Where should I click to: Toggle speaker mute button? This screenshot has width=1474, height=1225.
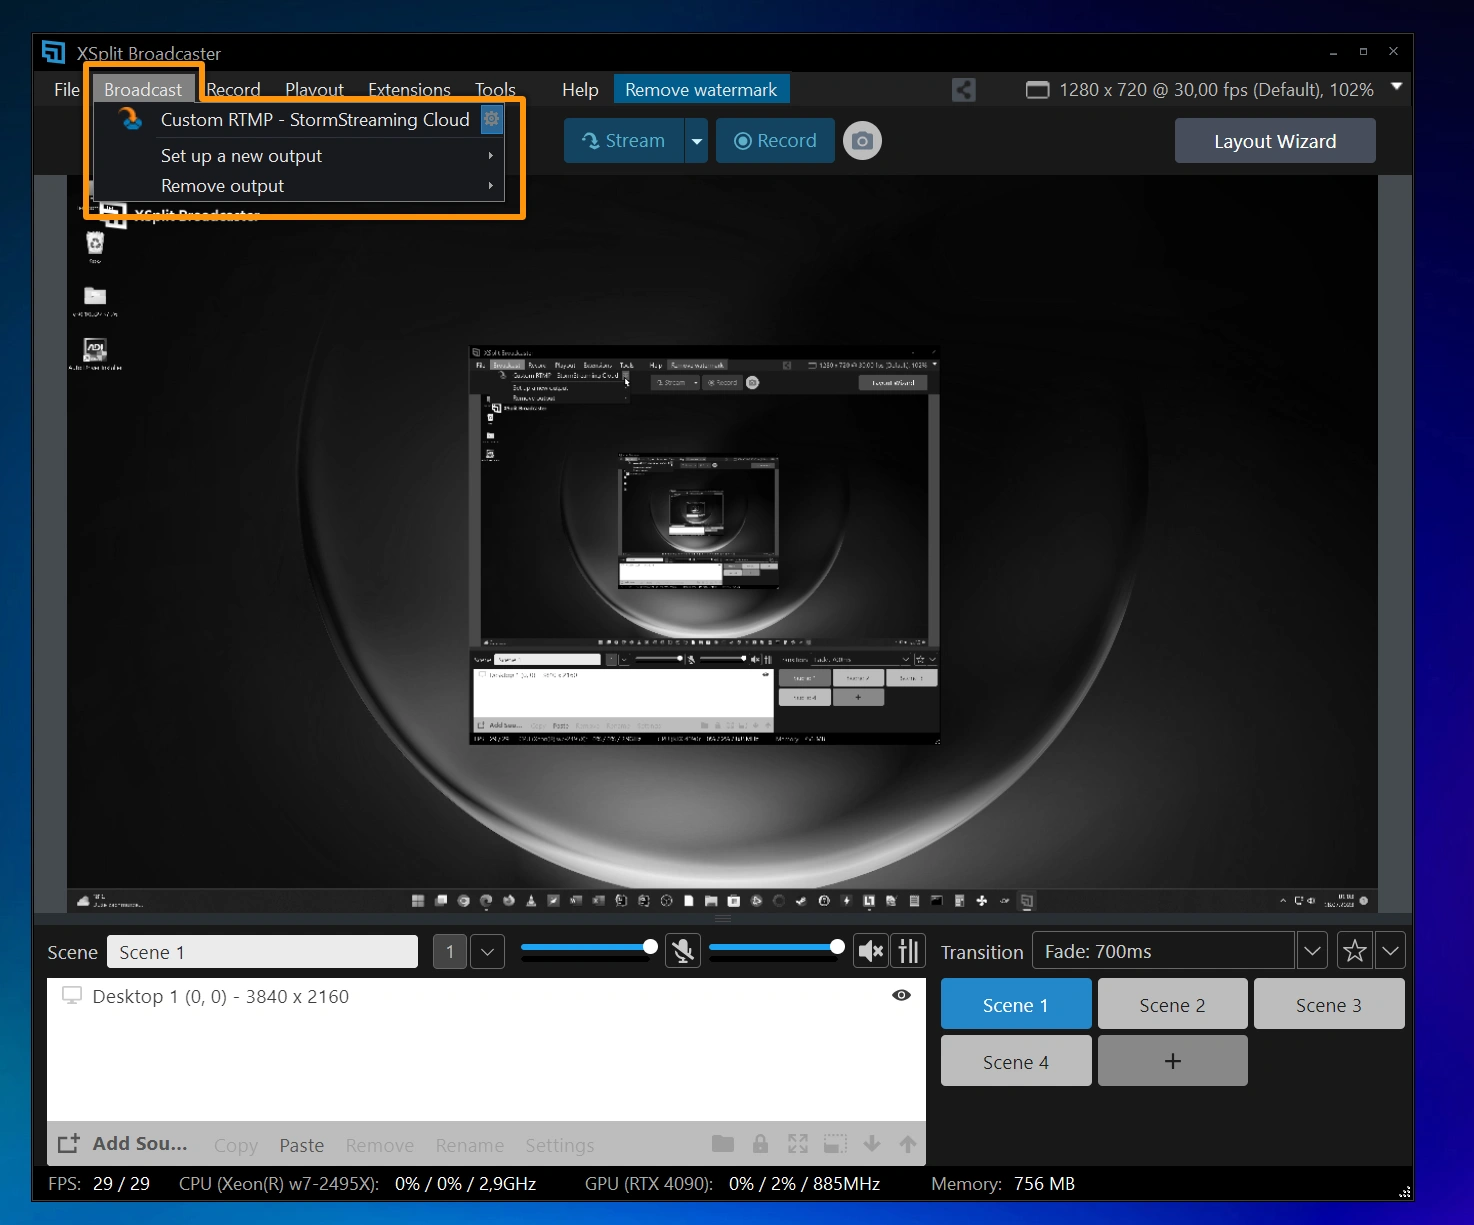click(870, 951)
